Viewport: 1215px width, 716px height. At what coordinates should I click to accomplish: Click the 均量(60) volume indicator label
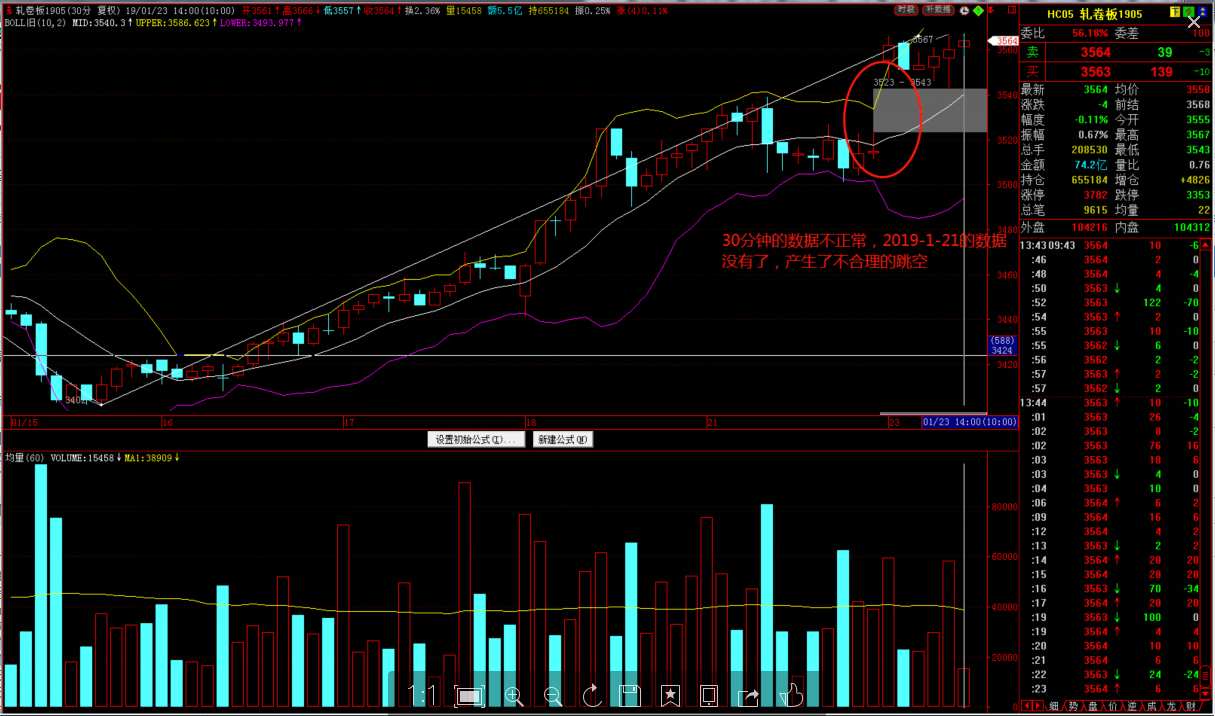click(x=26, y=457)
